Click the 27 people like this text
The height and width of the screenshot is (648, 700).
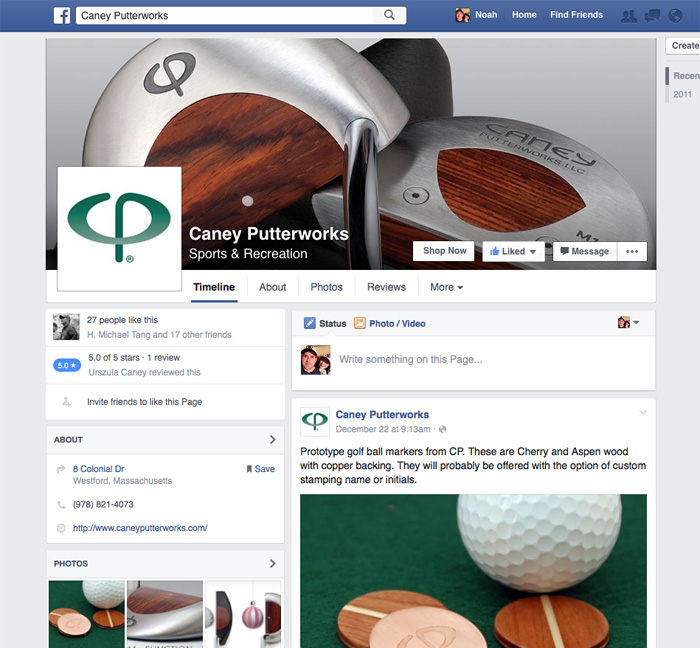point(122,320)
